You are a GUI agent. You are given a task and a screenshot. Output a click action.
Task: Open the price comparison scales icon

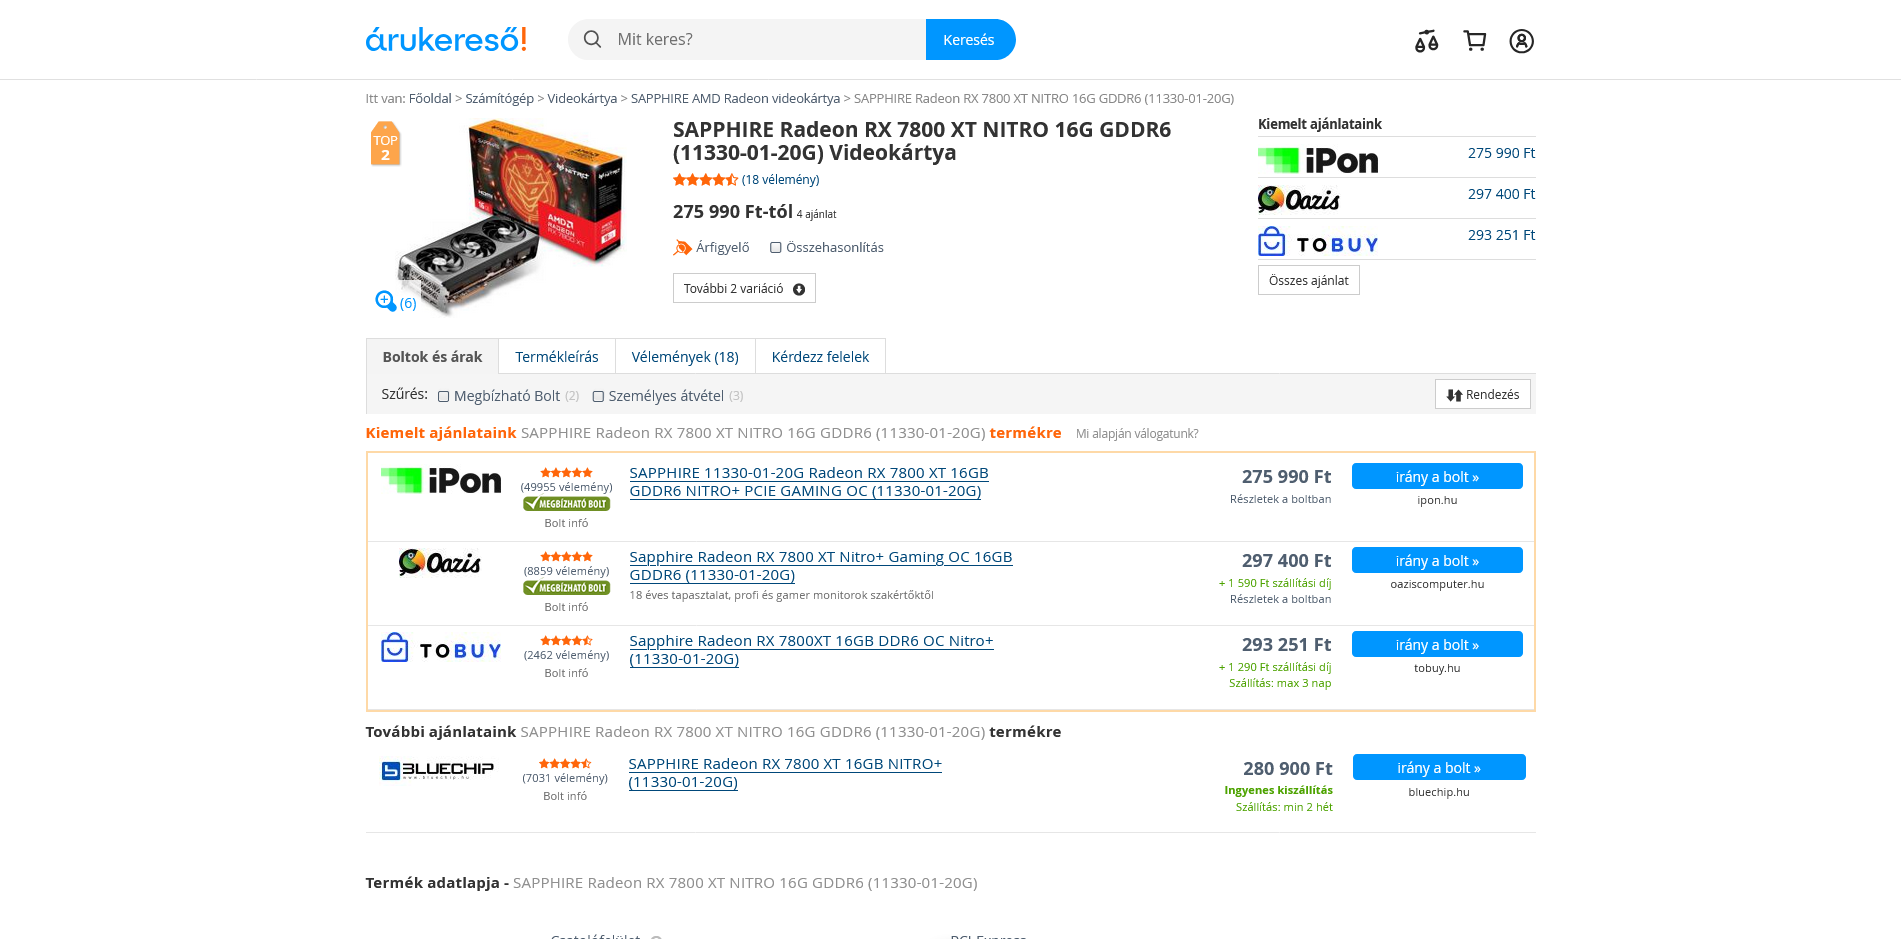1426,41
